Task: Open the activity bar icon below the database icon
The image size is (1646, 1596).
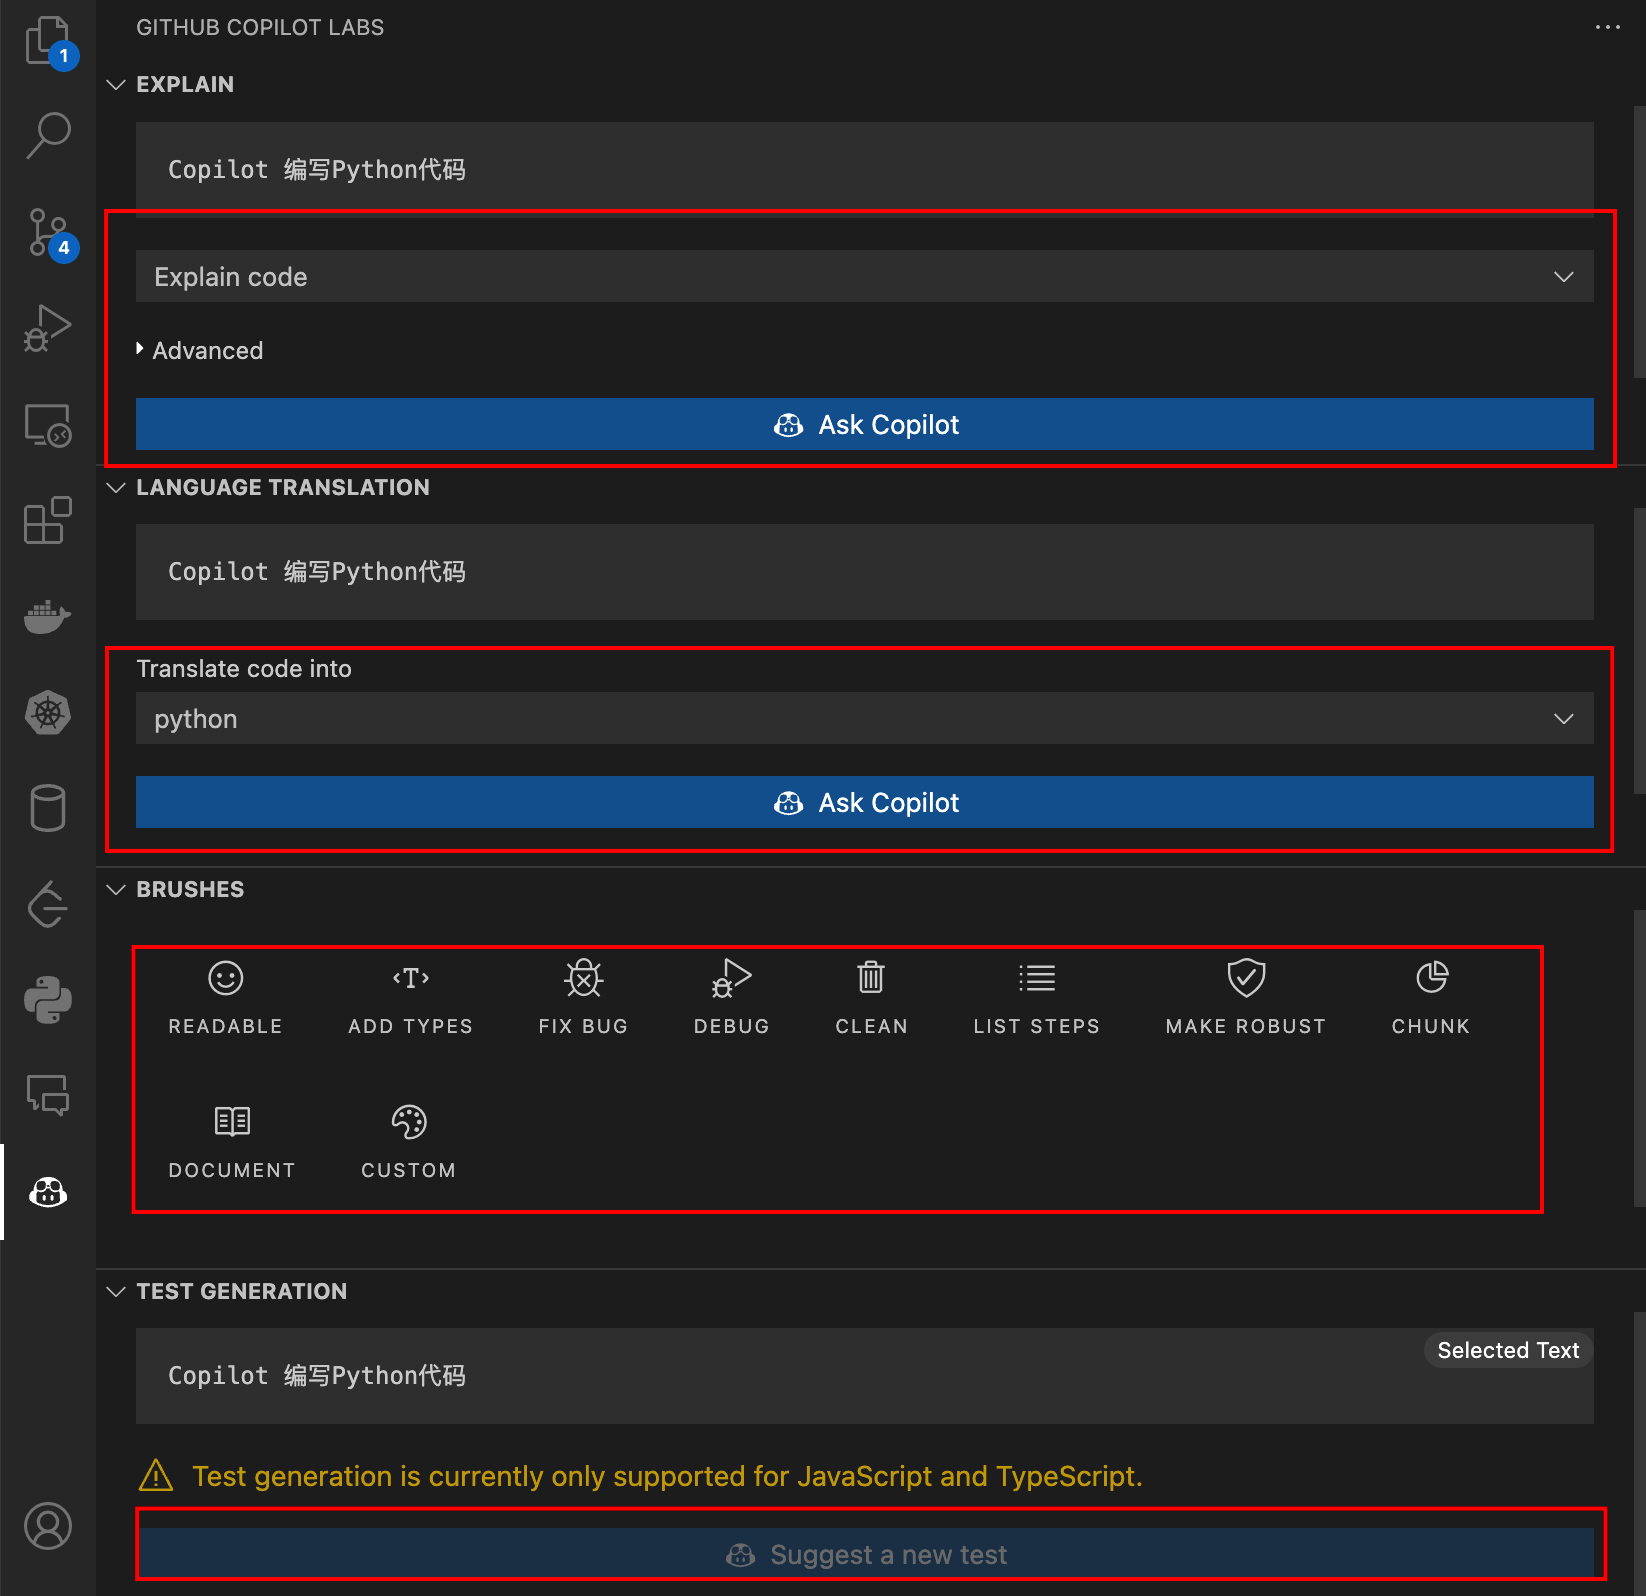Action: (48, 905)
